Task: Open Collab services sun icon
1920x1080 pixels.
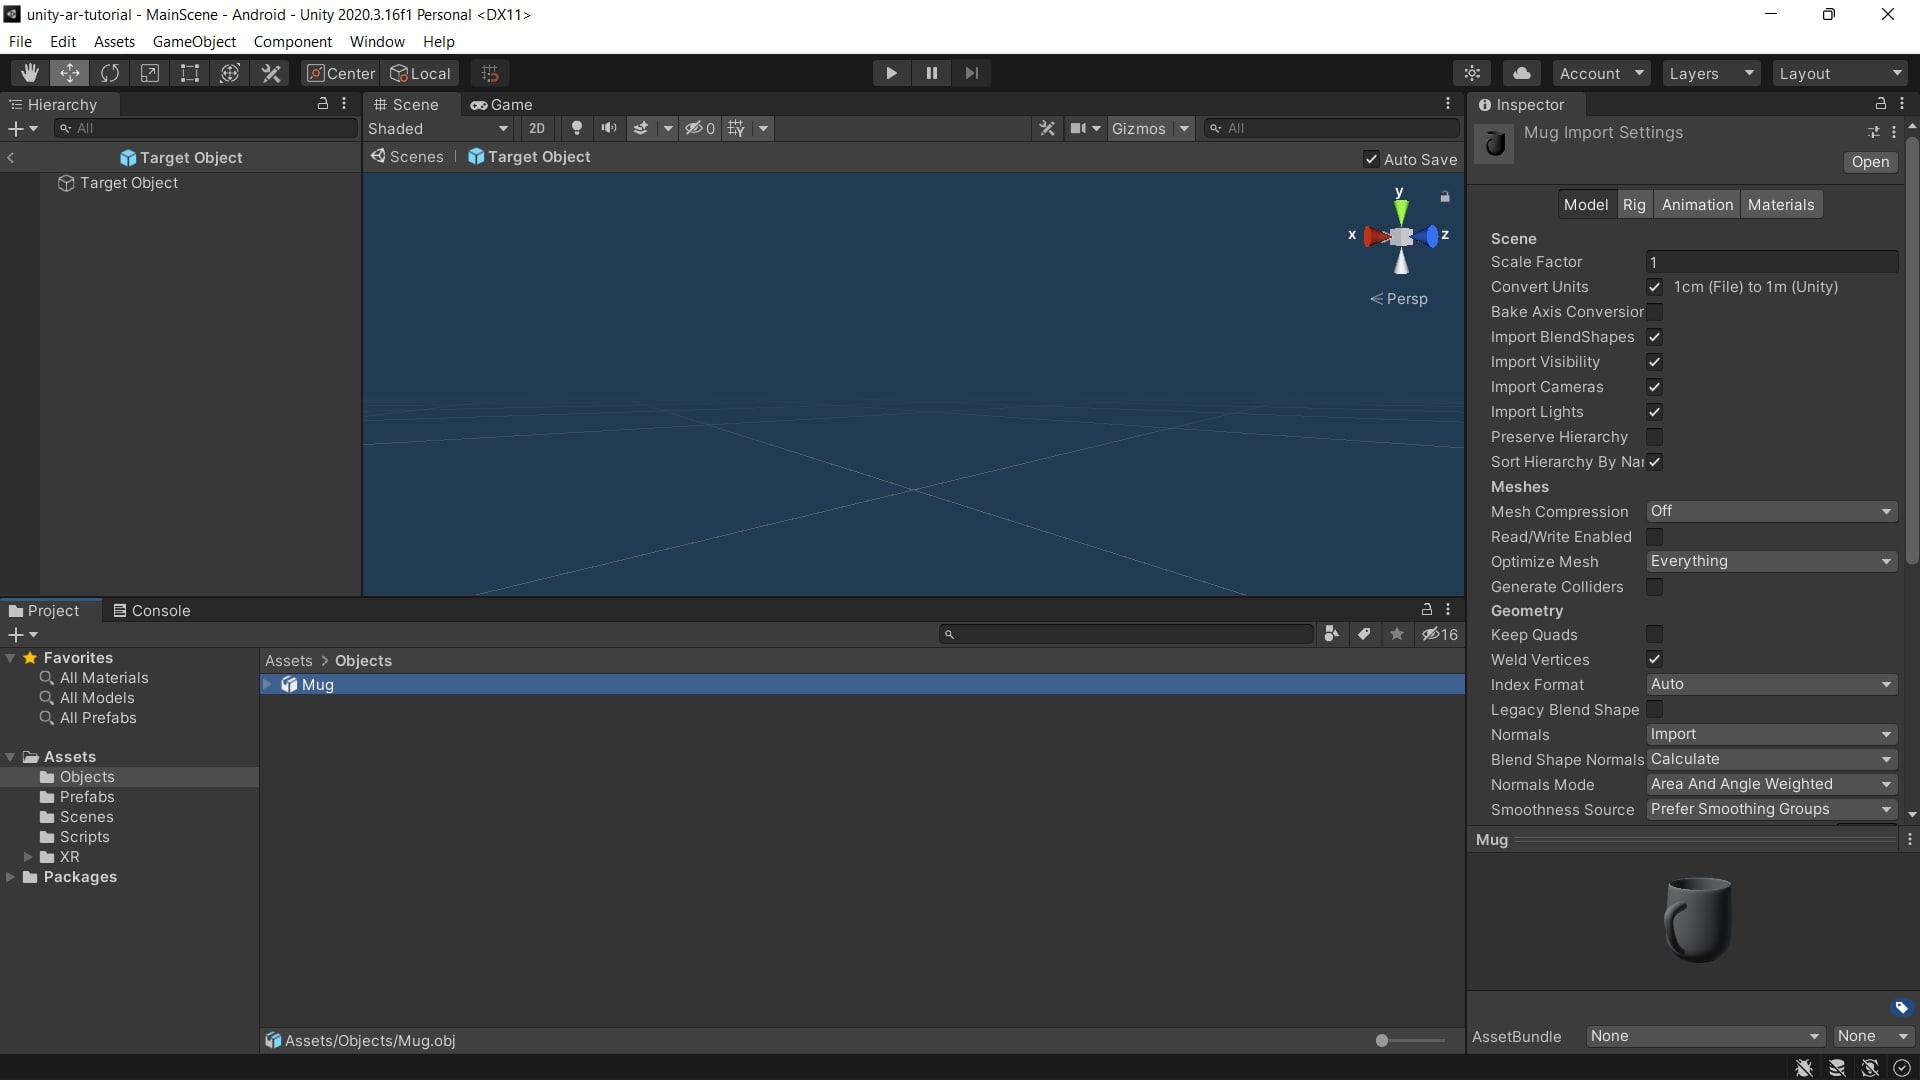Action: pyautogui.click(x=1472, y=73)
